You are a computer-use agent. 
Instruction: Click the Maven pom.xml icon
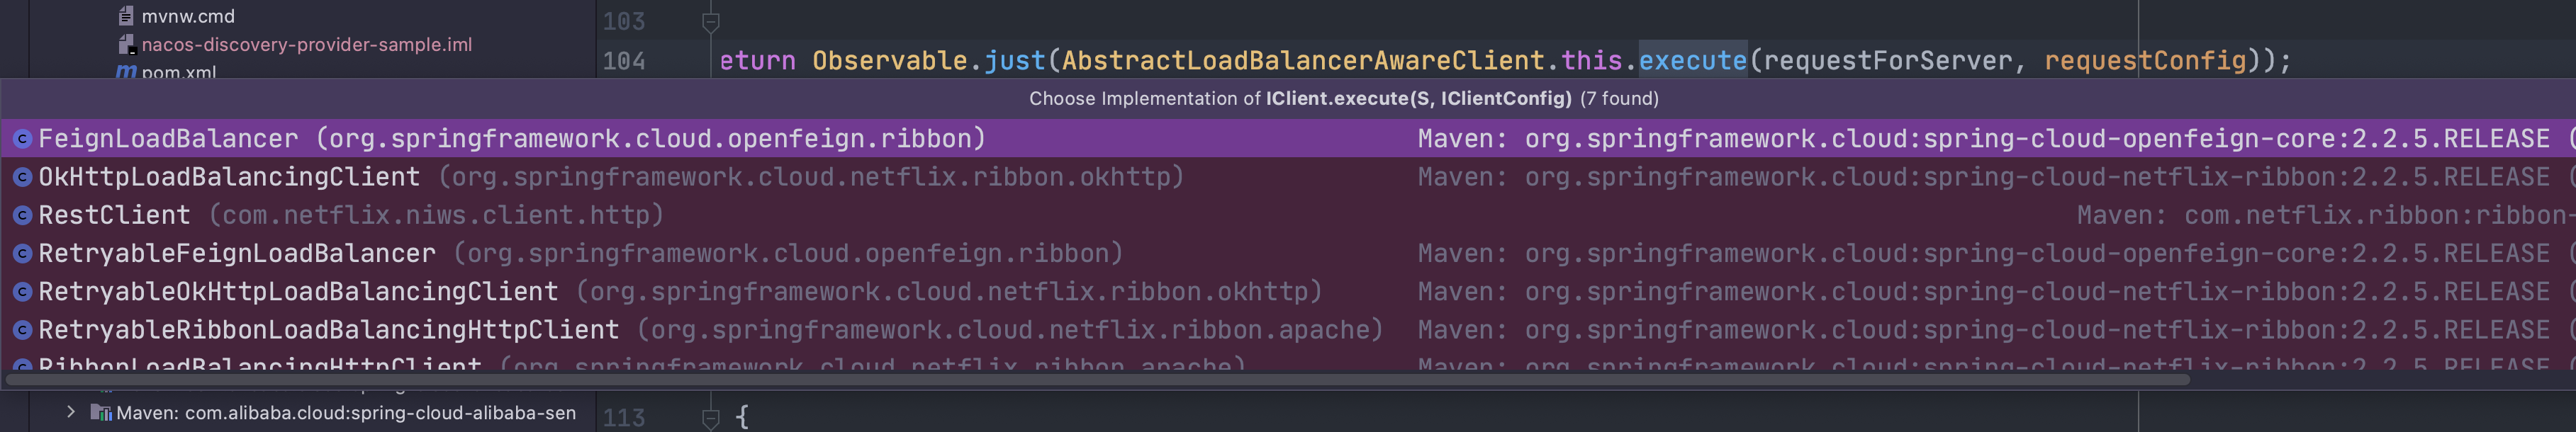click(x=126, y=72)
